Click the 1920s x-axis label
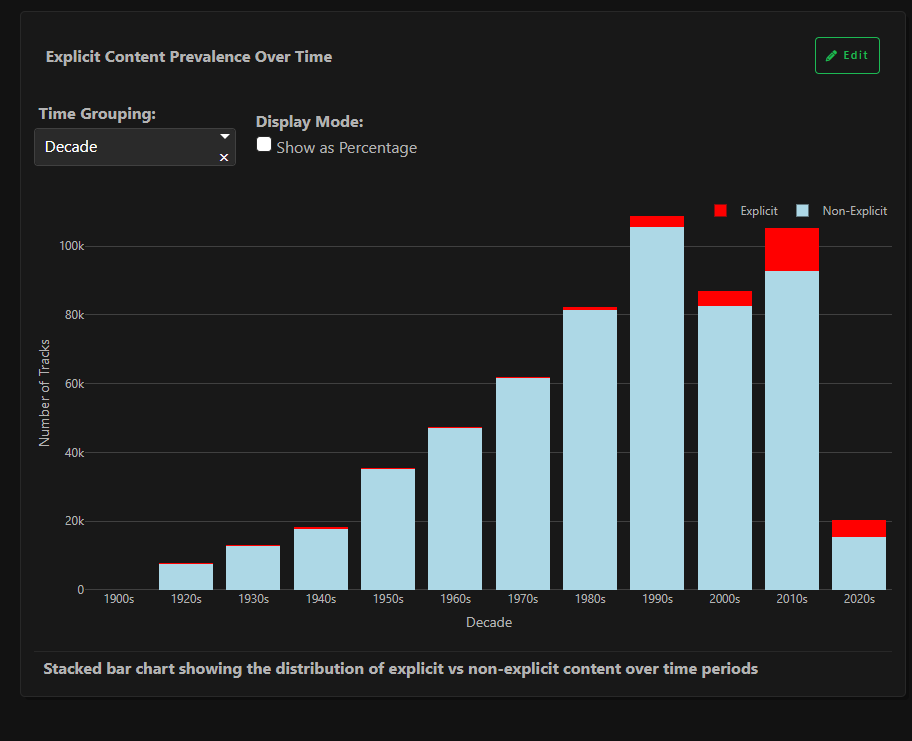The width and height of the screenshot is (912, 741). (186, 599)
